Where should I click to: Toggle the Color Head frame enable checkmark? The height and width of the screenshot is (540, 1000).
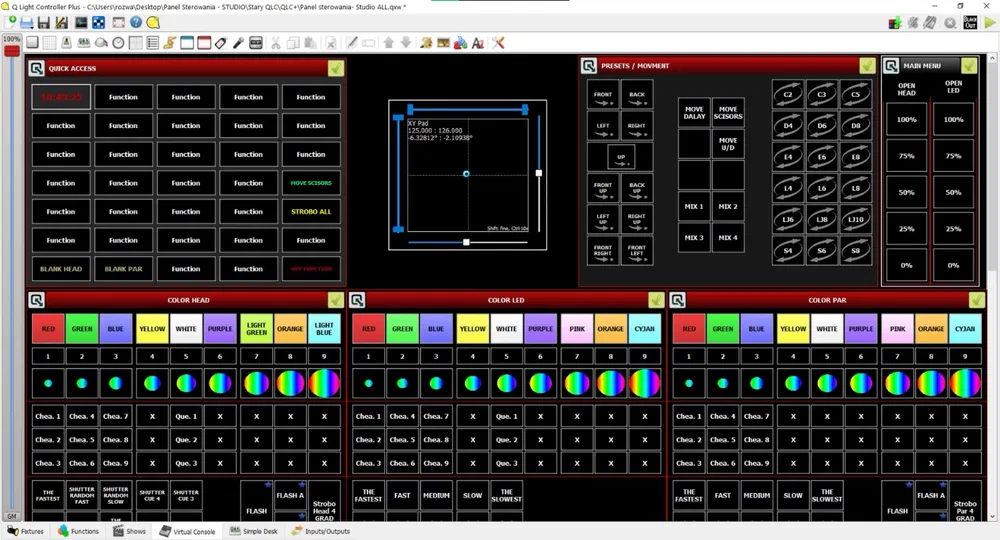(x=335, y=300)
